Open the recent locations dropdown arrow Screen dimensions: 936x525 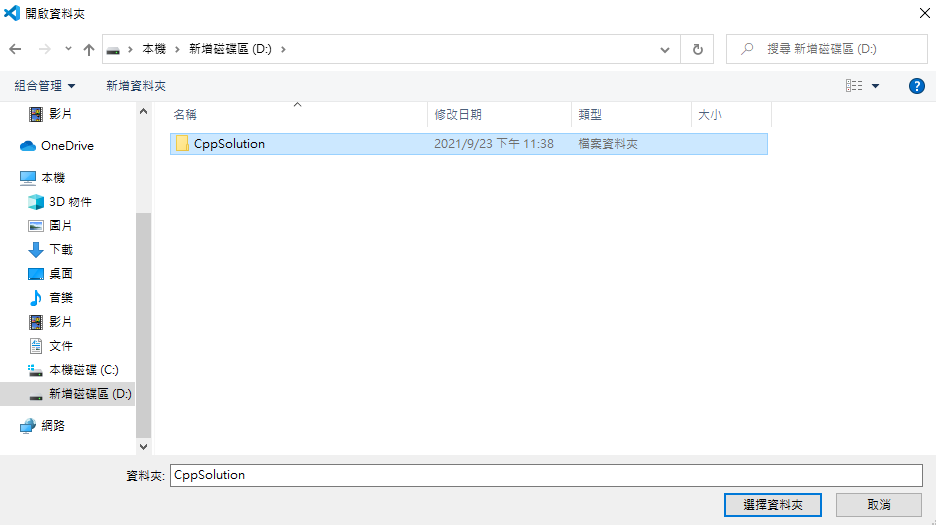[68, 49]
